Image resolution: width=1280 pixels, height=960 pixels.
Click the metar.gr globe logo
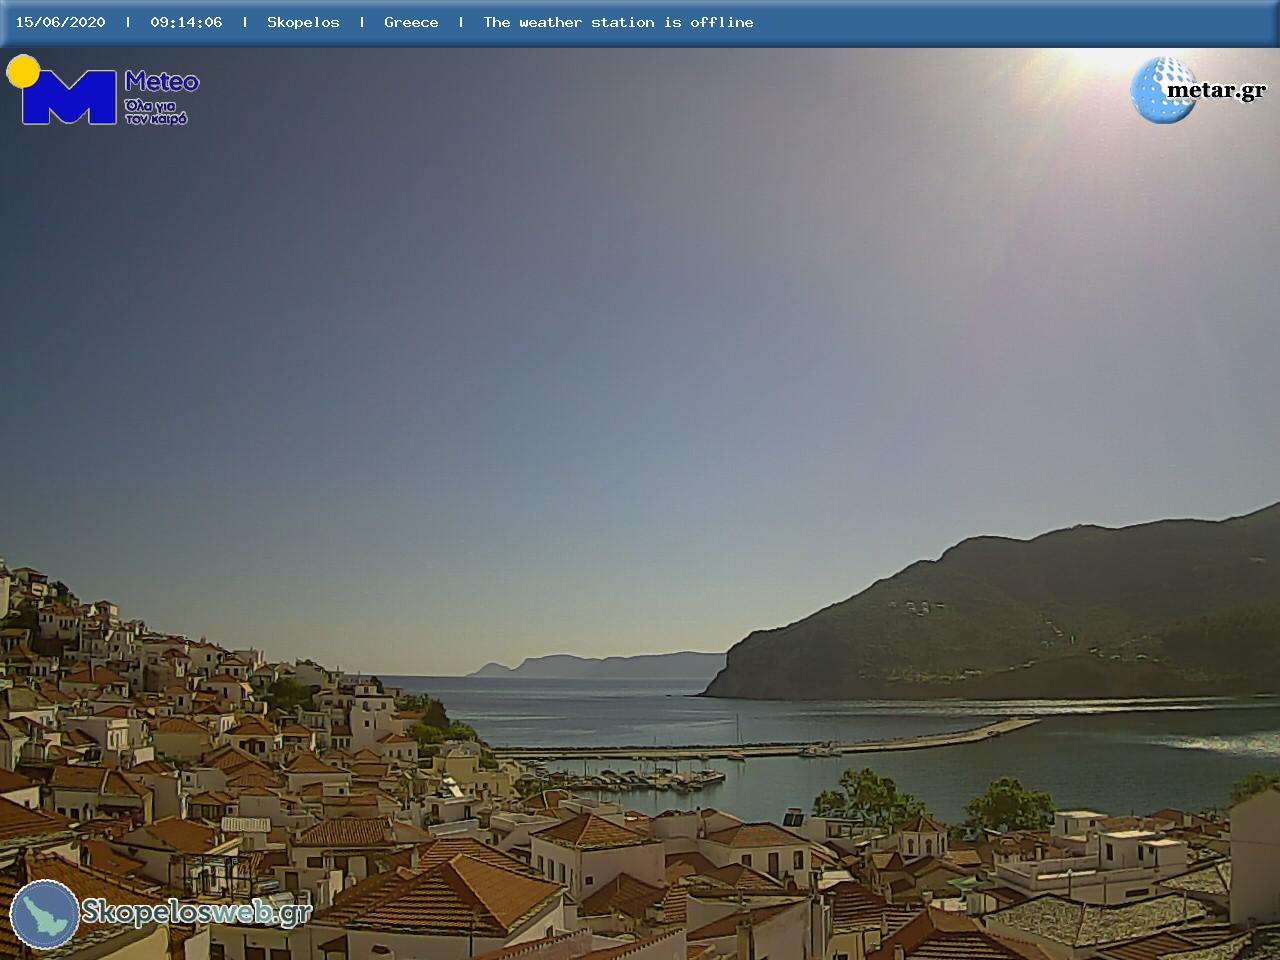coord(1164,90)
